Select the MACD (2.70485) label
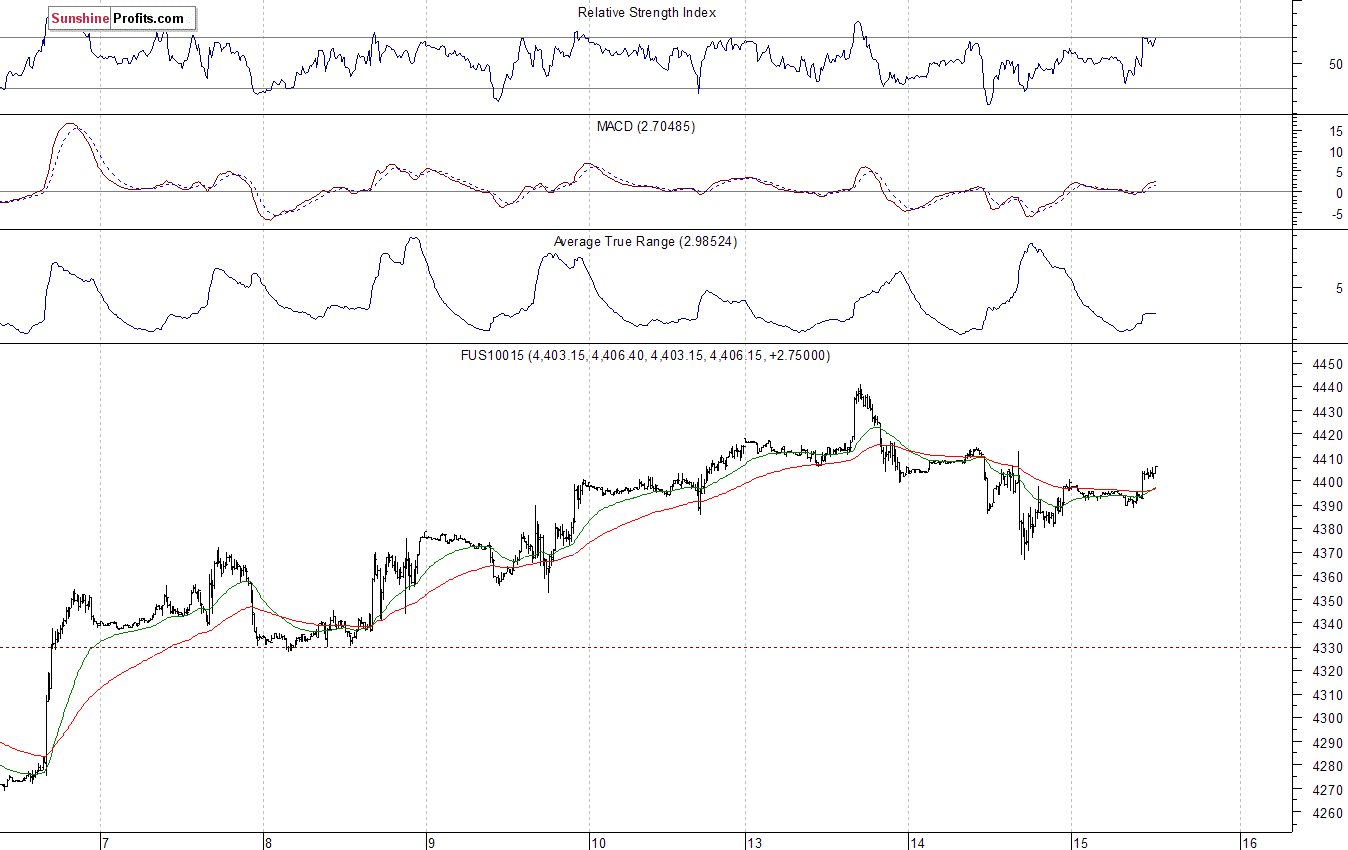 click(646, 127)
